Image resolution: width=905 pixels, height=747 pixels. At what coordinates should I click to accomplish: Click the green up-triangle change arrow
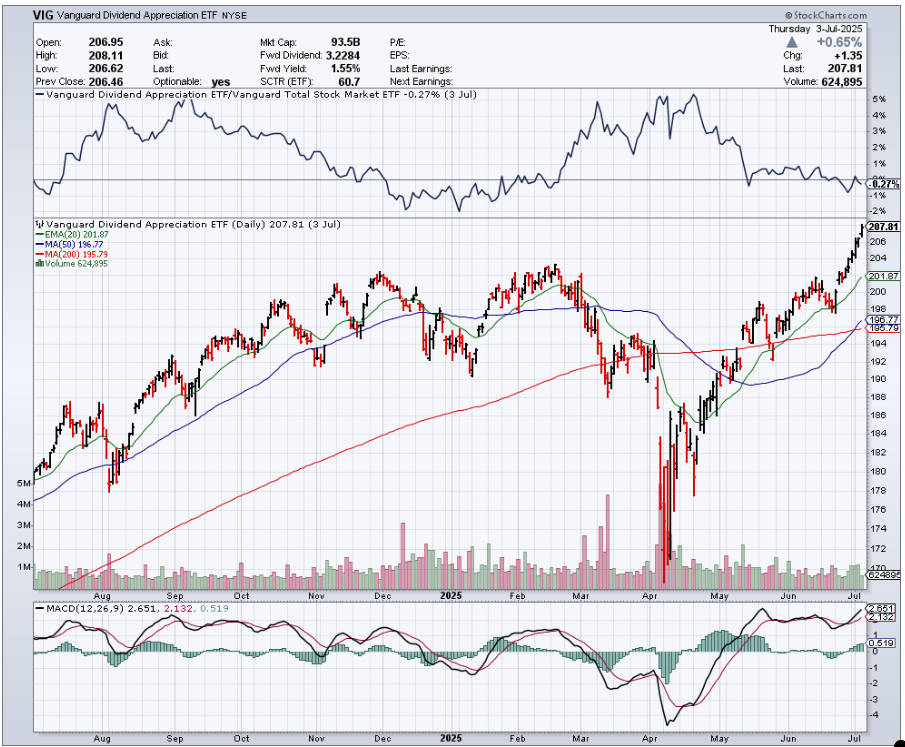click(792, 42)
